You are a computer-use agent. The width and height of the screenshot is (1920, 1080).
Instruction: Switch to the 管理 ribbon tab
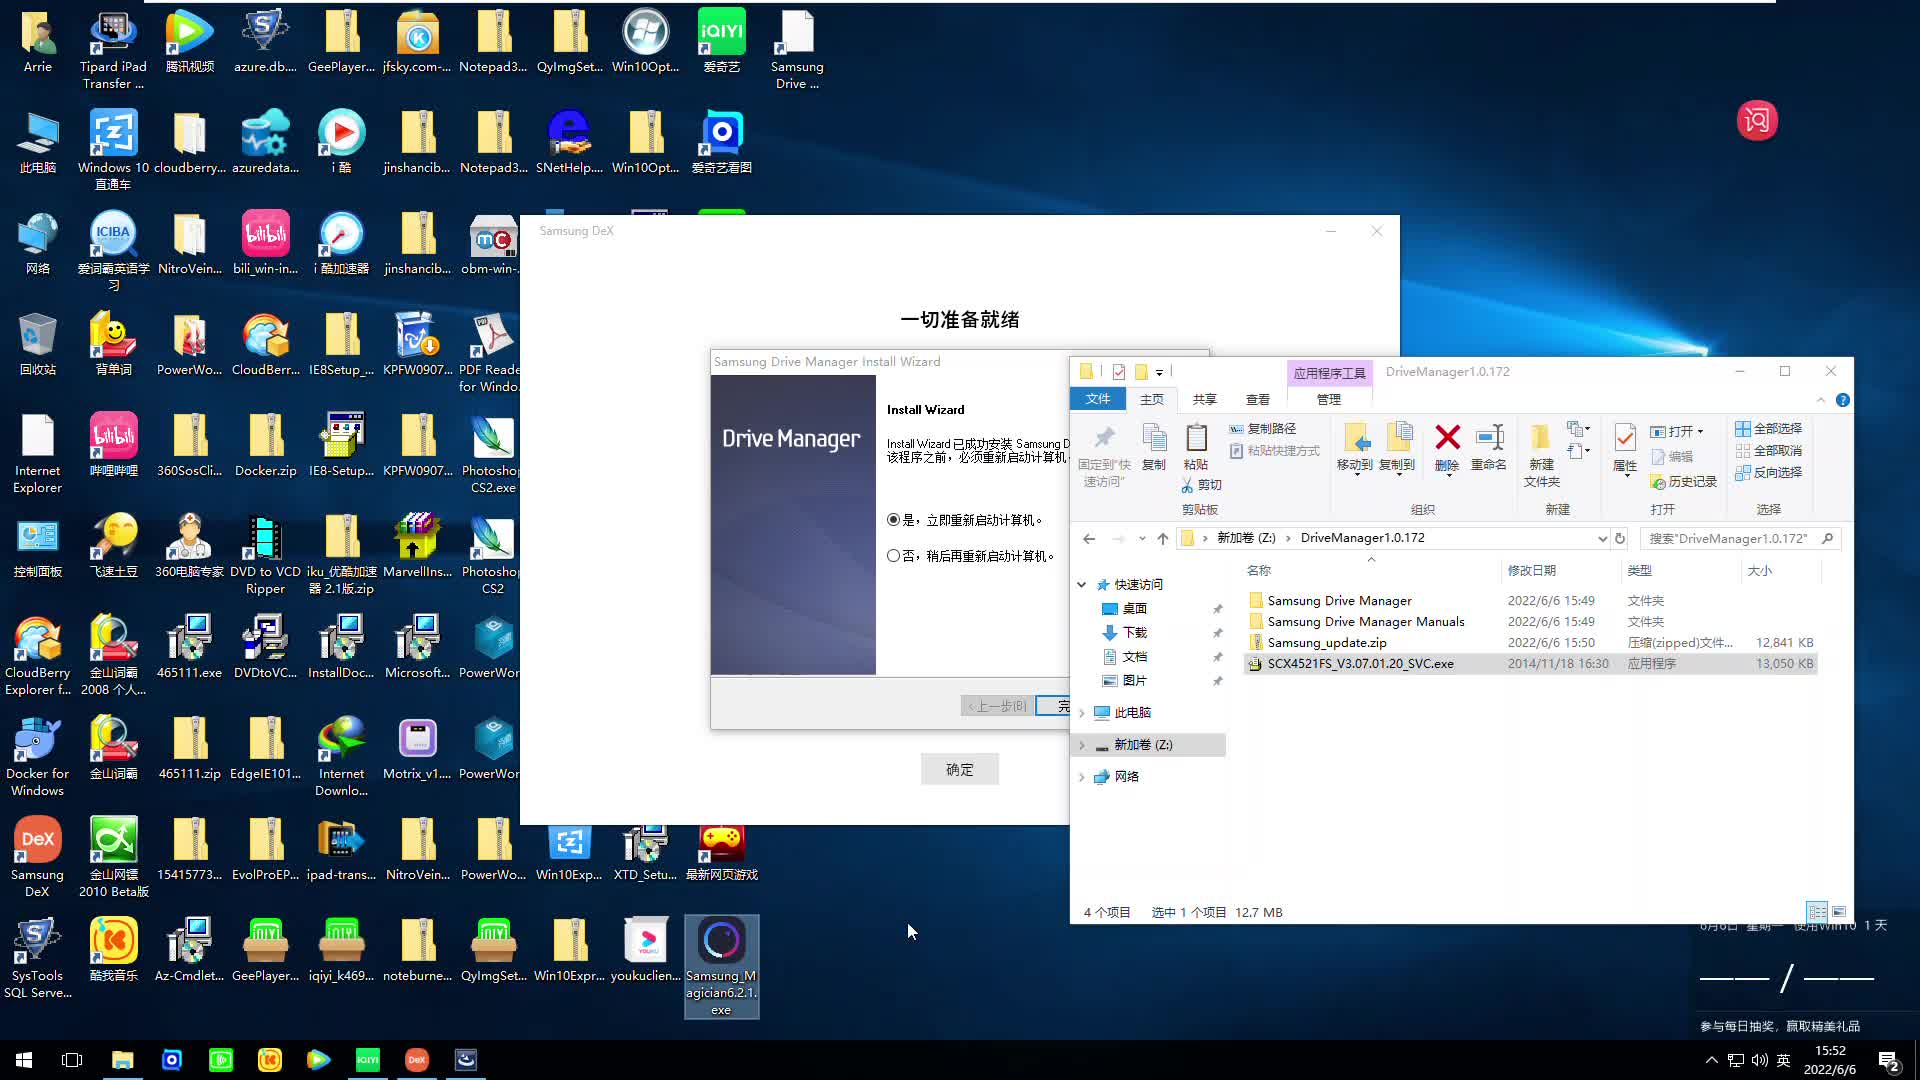(1329, 399)
